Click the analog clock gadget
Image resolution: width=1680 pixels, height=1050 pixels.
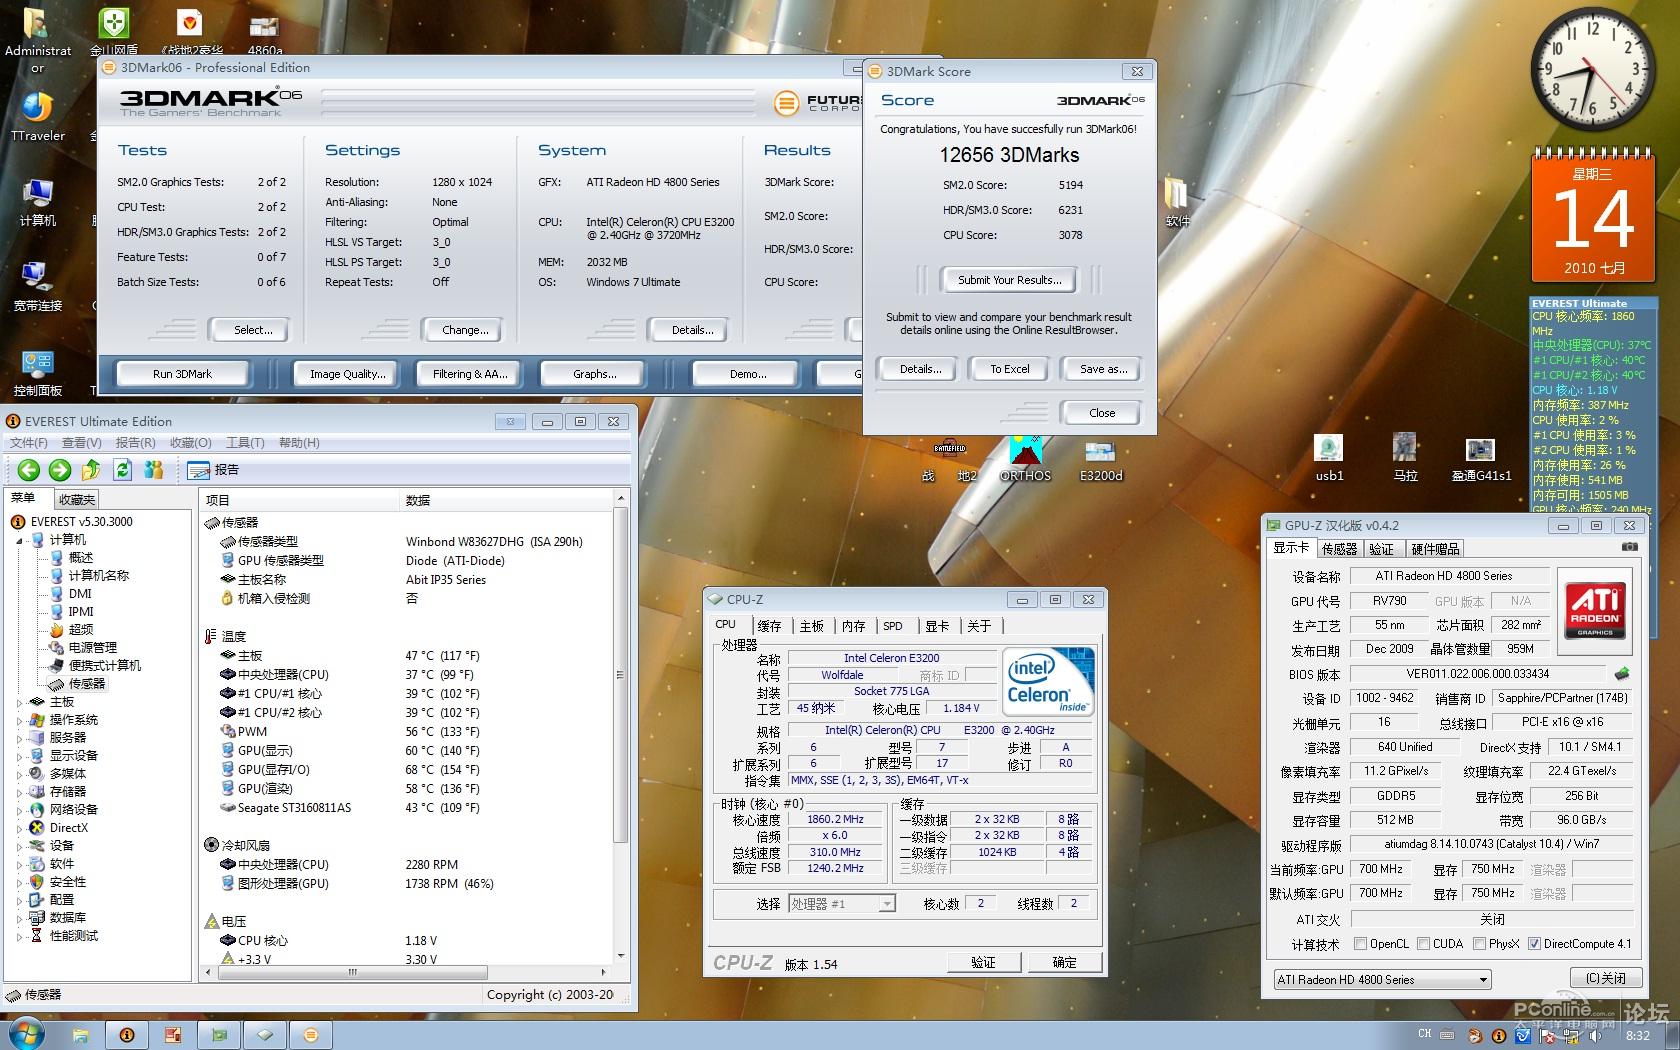click(x=1592, y=68)
